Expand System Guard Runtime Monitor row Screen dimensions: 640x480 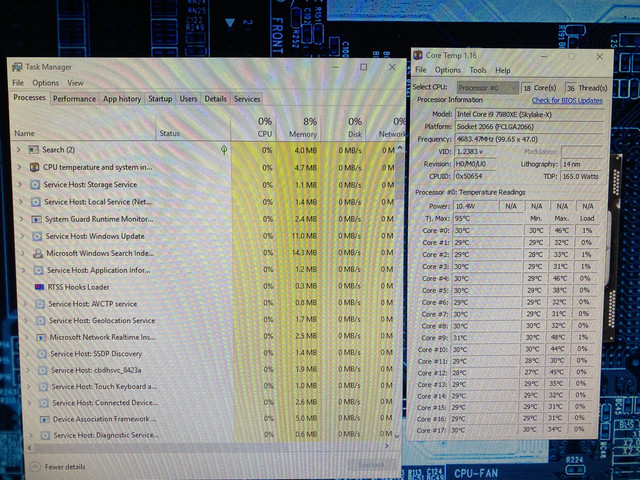22,219
